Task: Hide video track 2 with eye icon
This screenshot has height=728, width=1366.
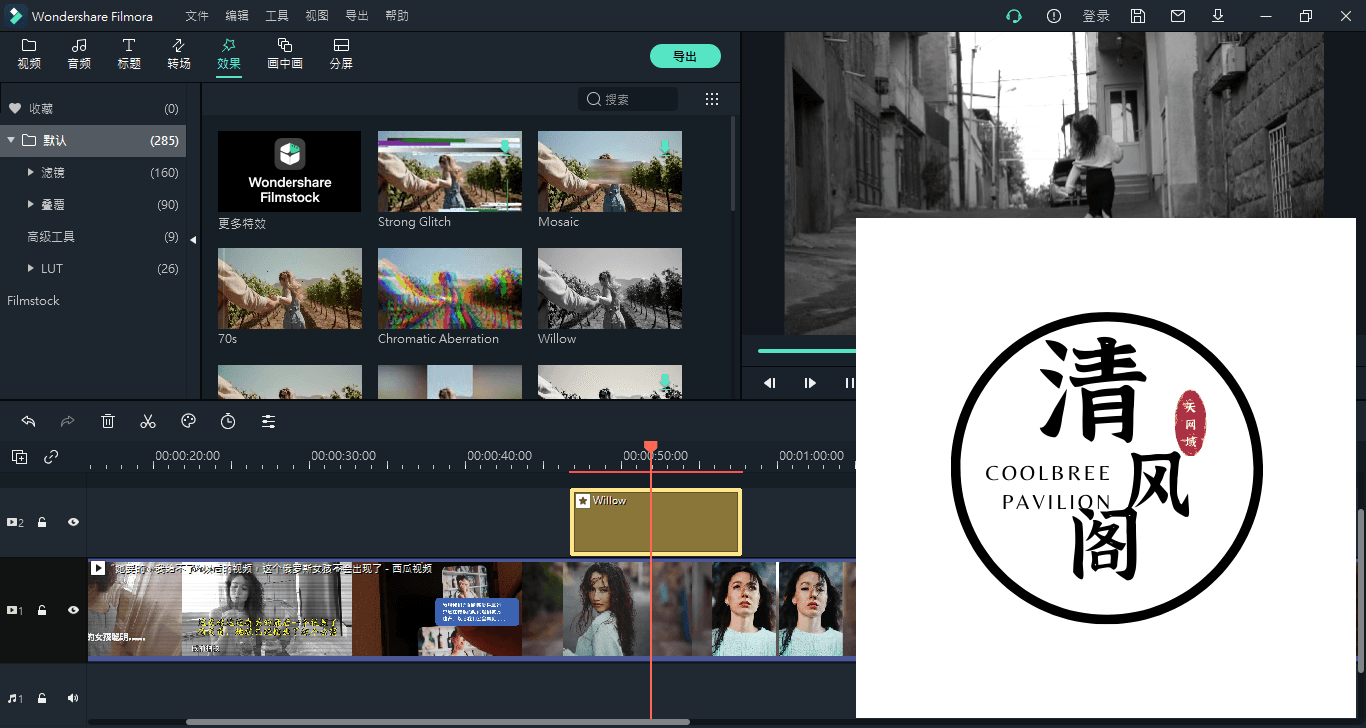Action: pos(73,522)
